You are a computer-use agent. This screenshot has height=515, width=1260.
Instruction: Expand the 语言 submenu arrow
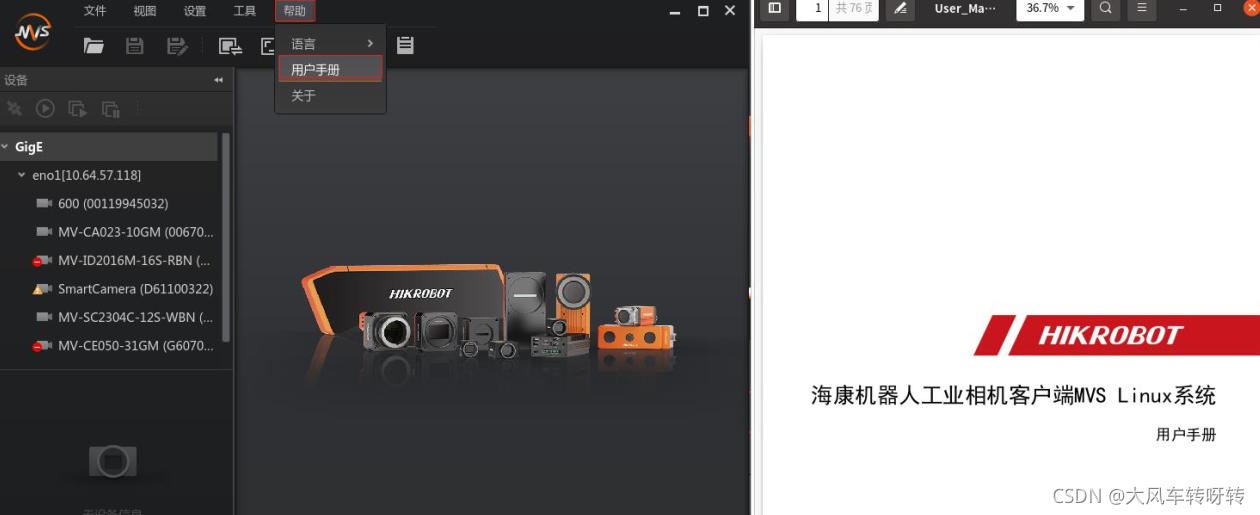pos(370,44)
